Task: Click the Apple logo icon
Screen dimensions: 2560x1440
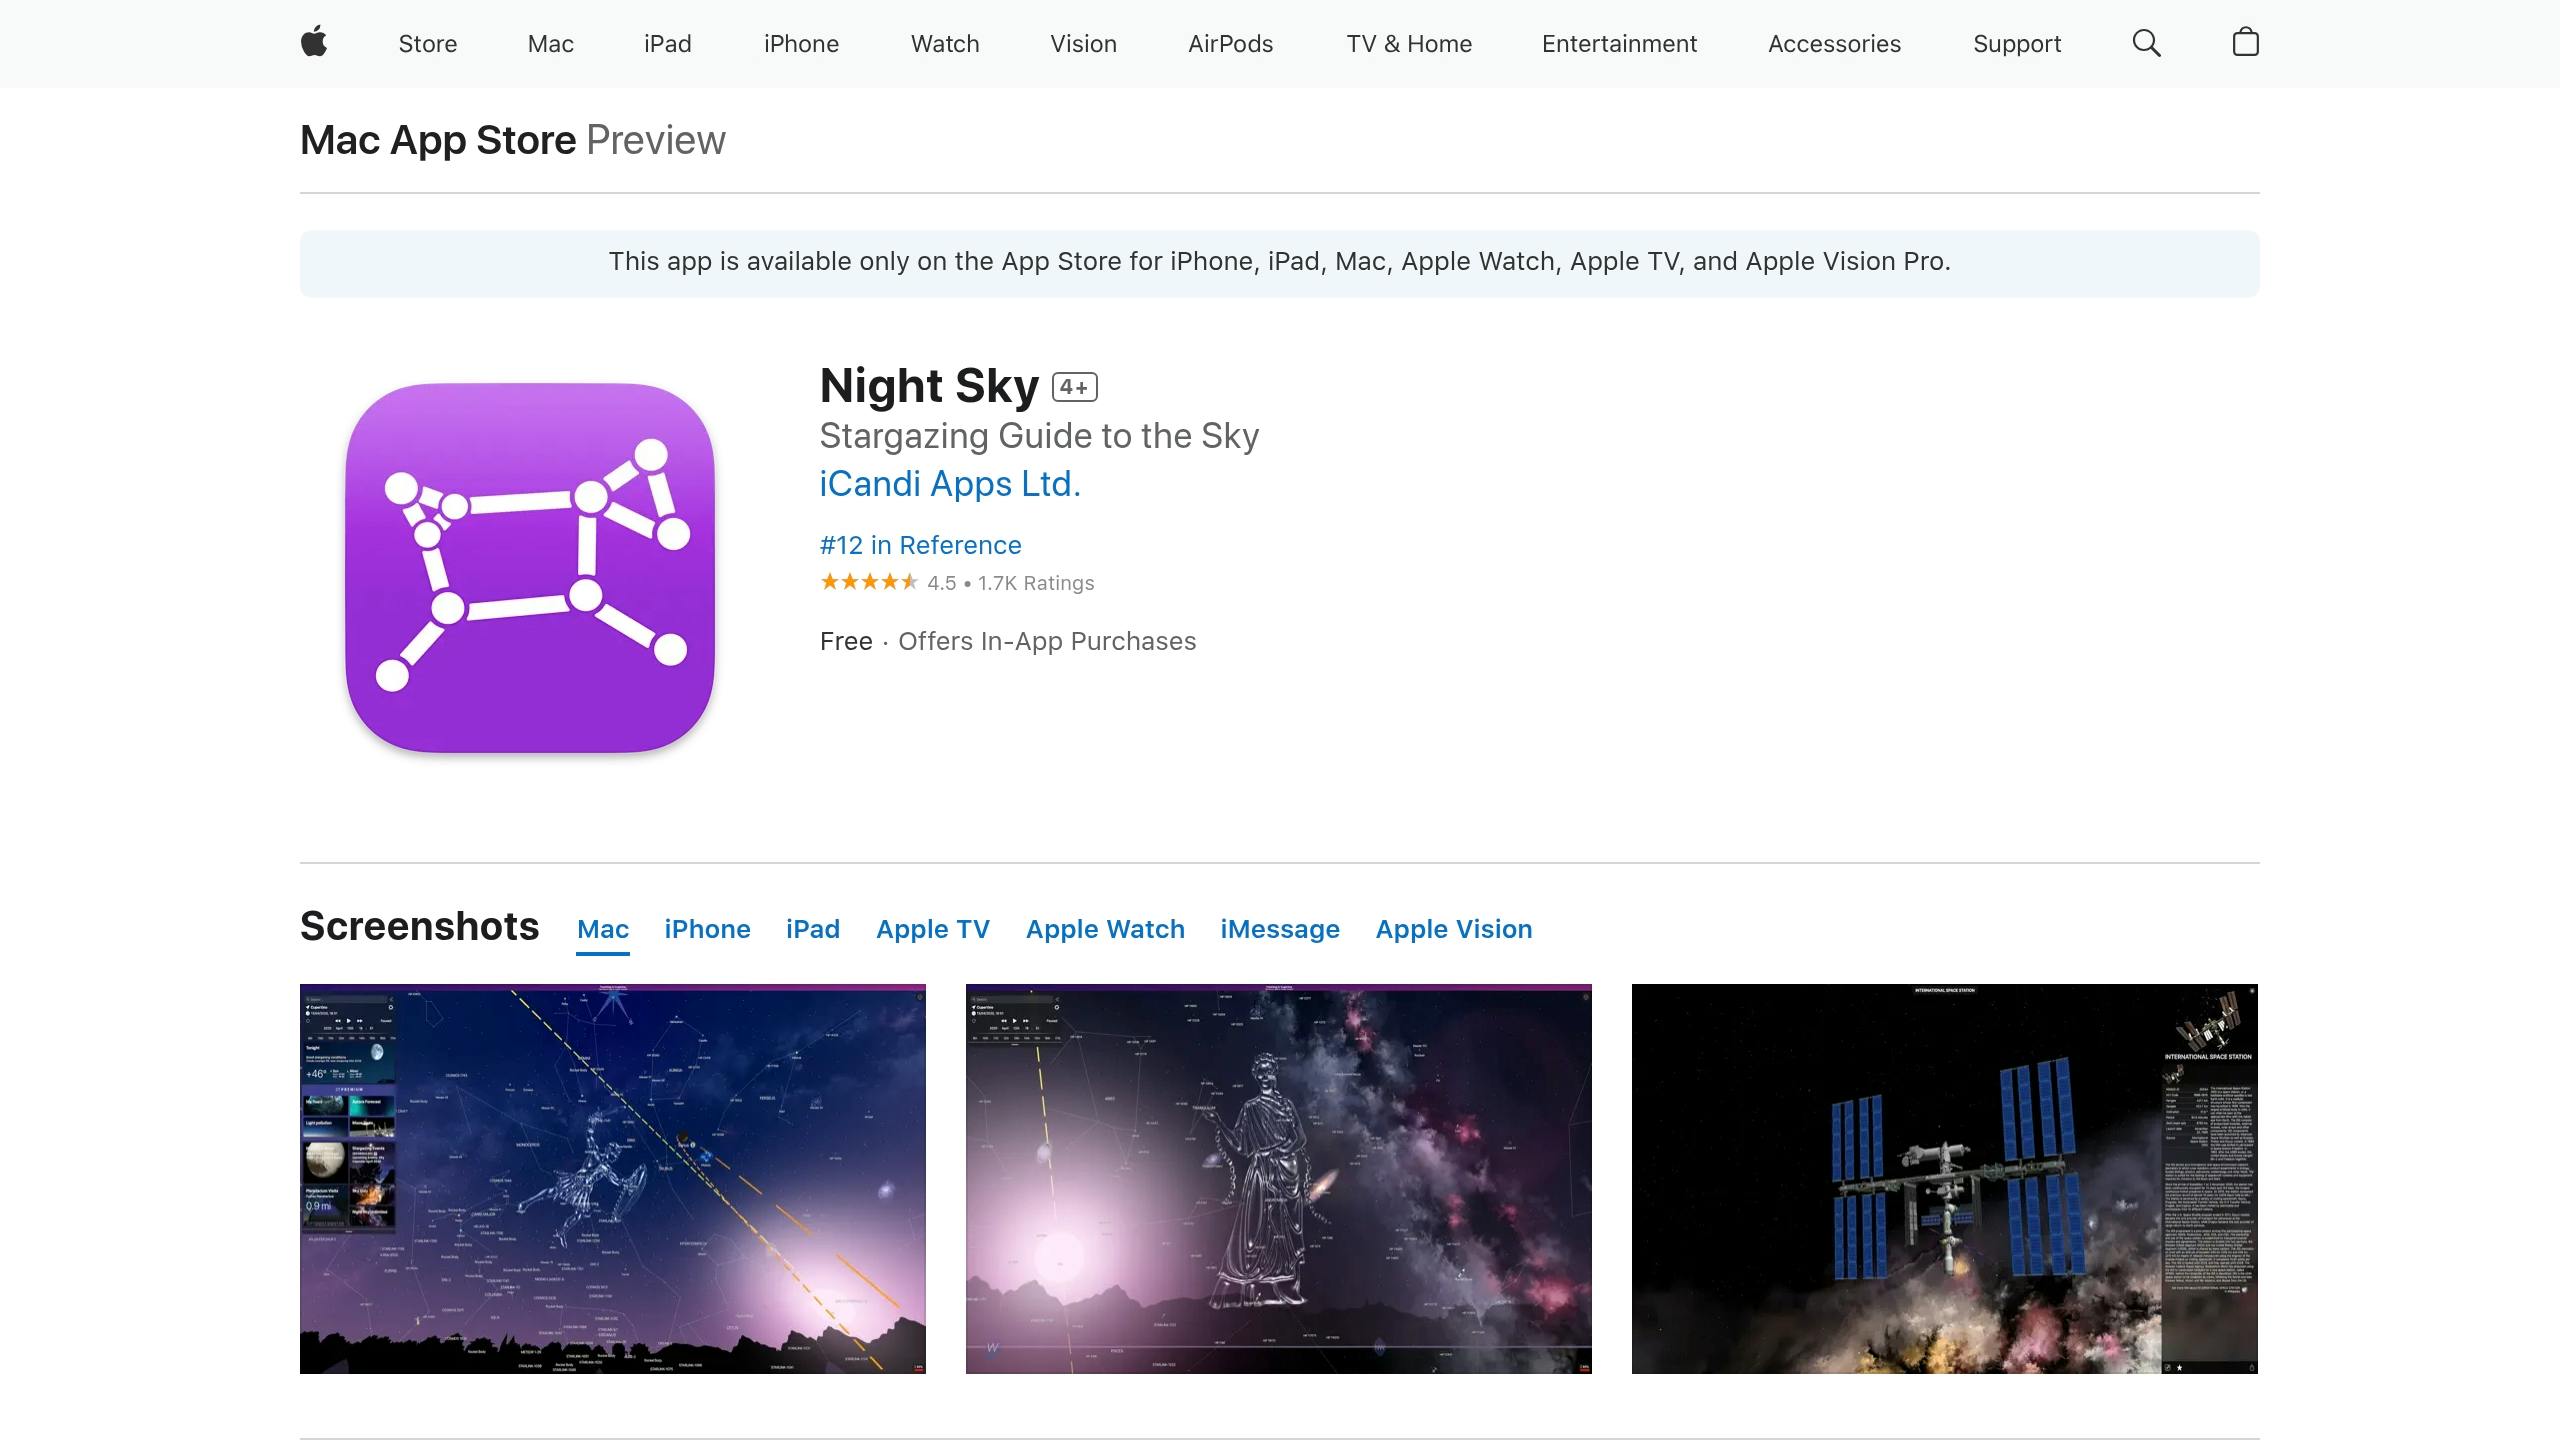Action: pyautogui.click(x=313, y=43)
